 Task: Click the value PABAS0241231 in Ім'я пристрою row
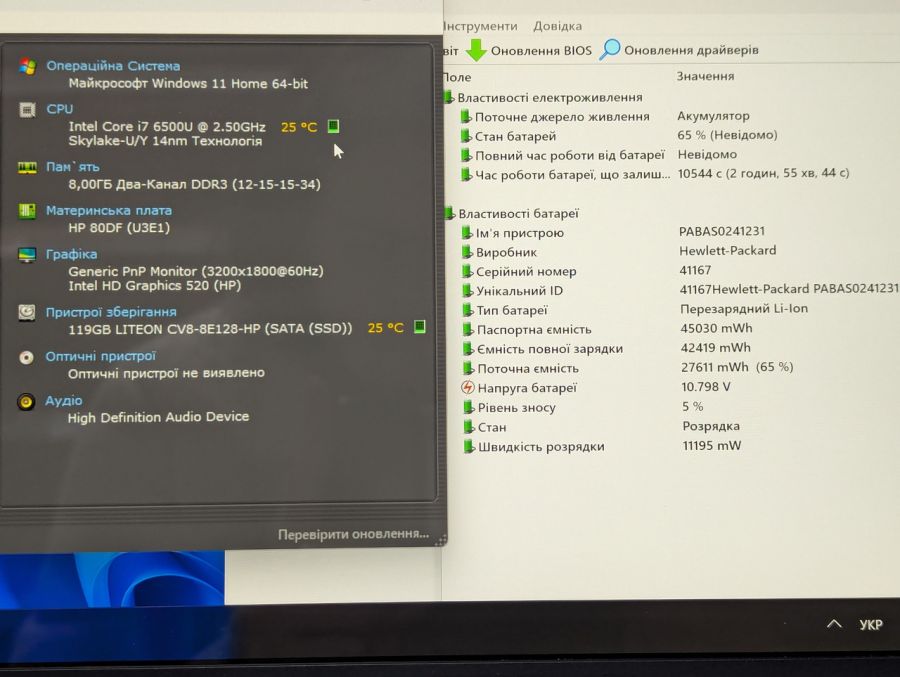pos(721,231)
